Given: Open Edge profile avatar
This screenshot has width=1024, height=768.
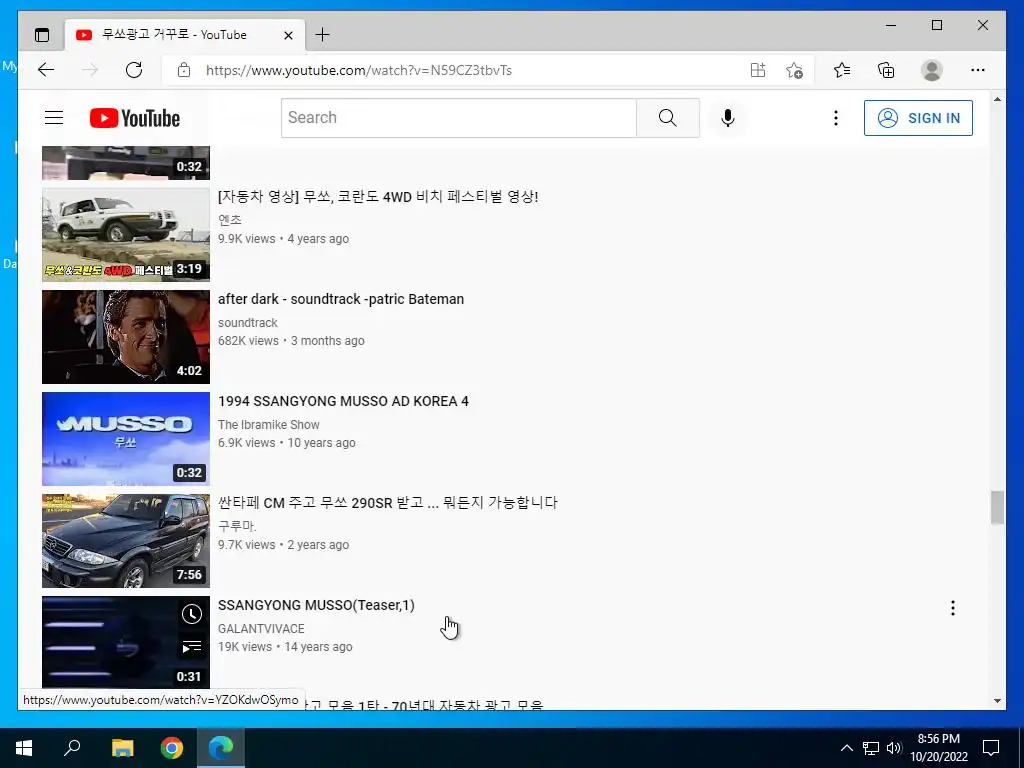Looking at the screenshot, I should 932,70.
